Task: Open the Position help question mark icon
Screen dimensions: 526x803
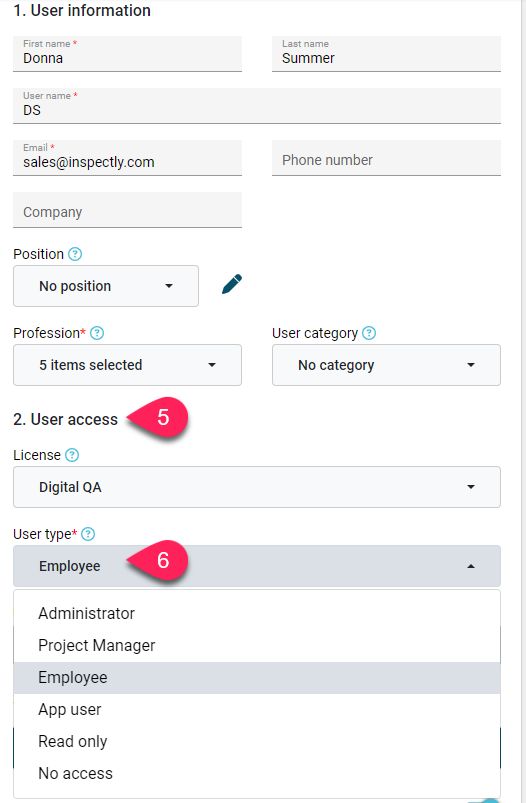Action: click(x=75, y=254)
